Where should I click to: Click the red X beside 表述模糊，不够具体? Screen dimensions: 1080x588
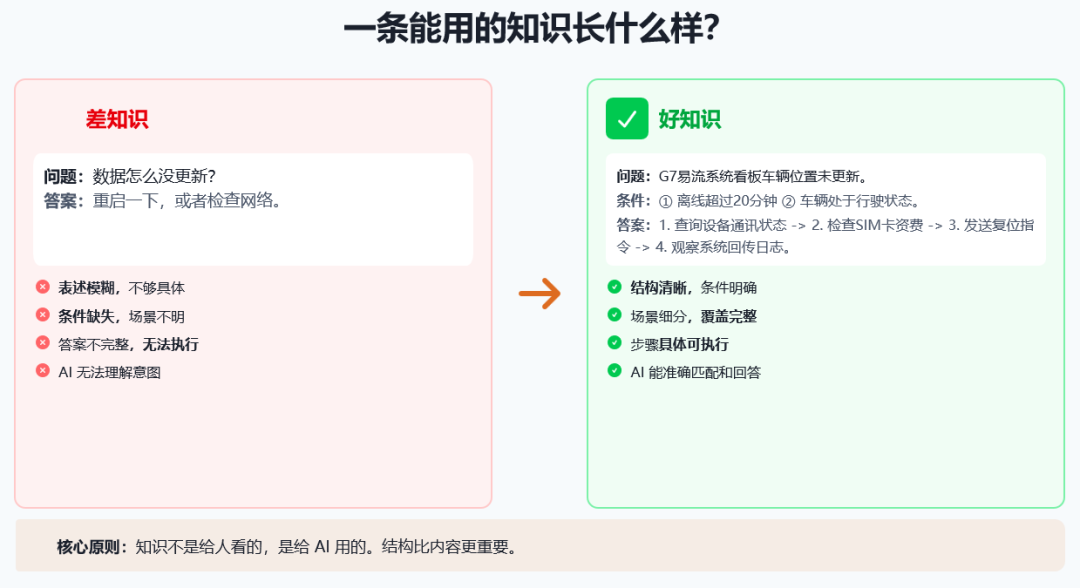(x=42, y=286)
